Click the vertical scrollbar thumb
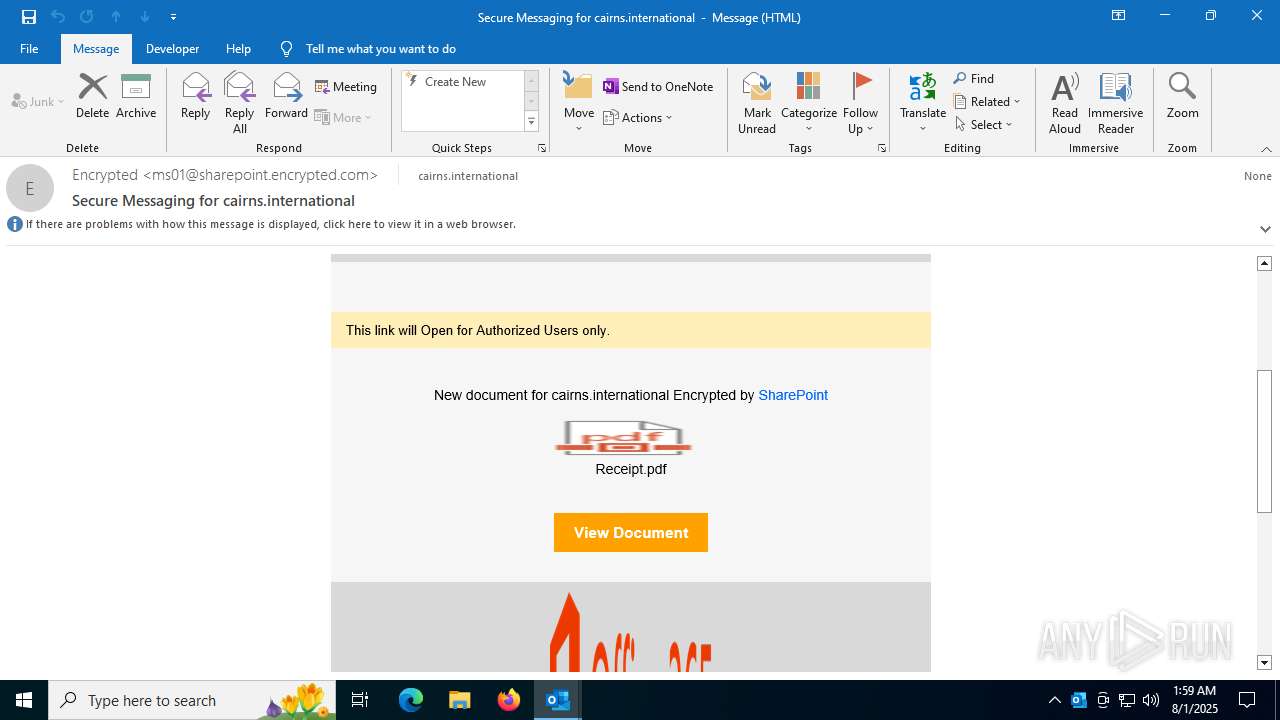Screen dimensions: 1280x720 [x=1264, y=441]
